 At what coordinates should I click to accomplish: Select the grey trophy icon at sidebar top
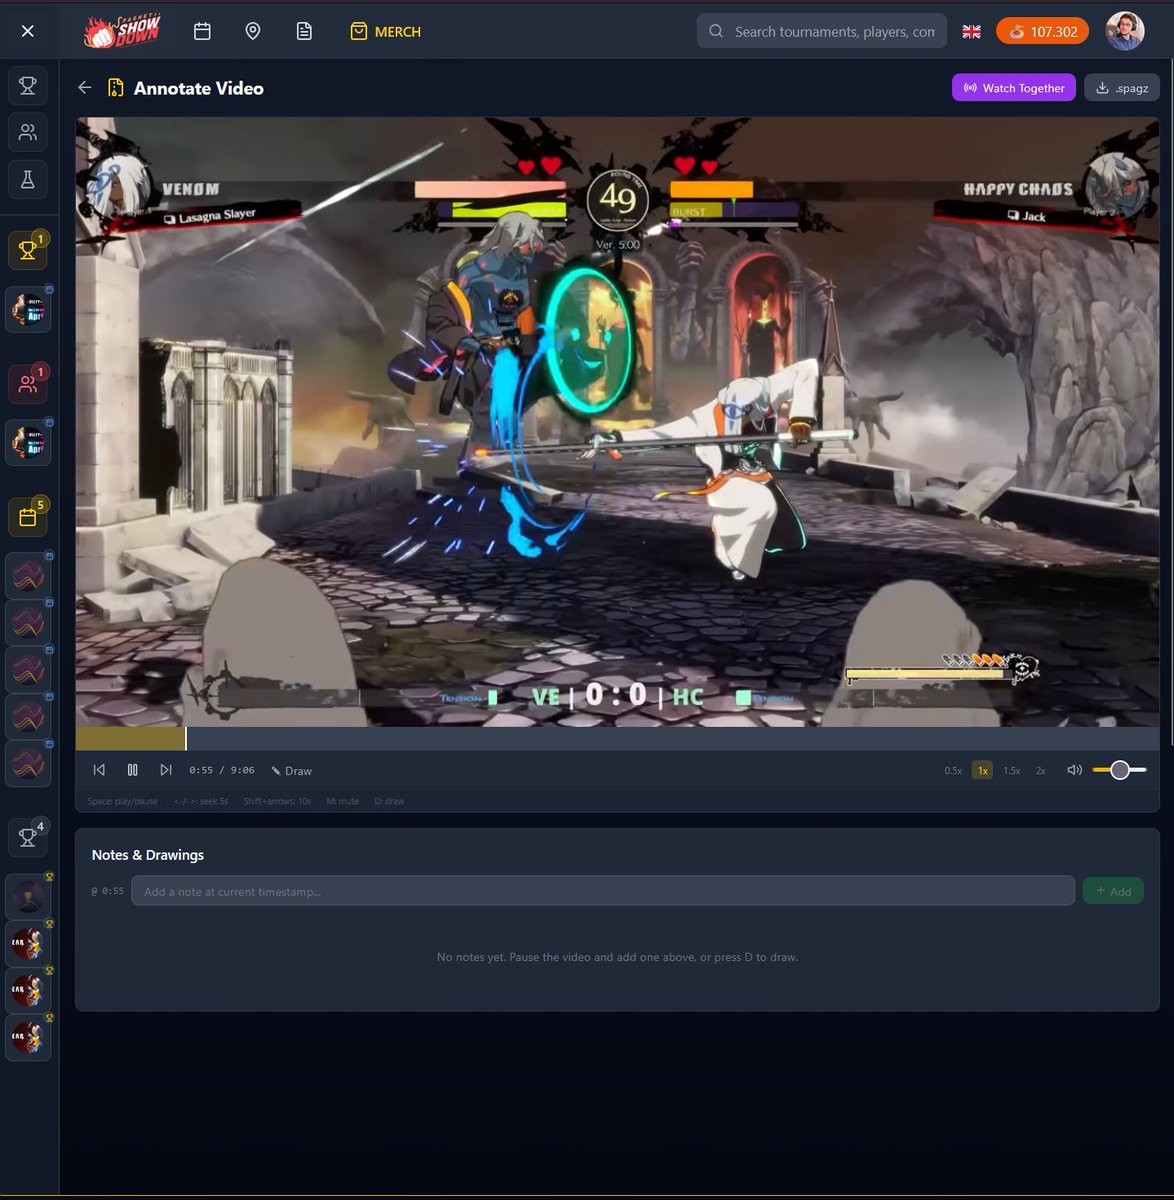28,86
